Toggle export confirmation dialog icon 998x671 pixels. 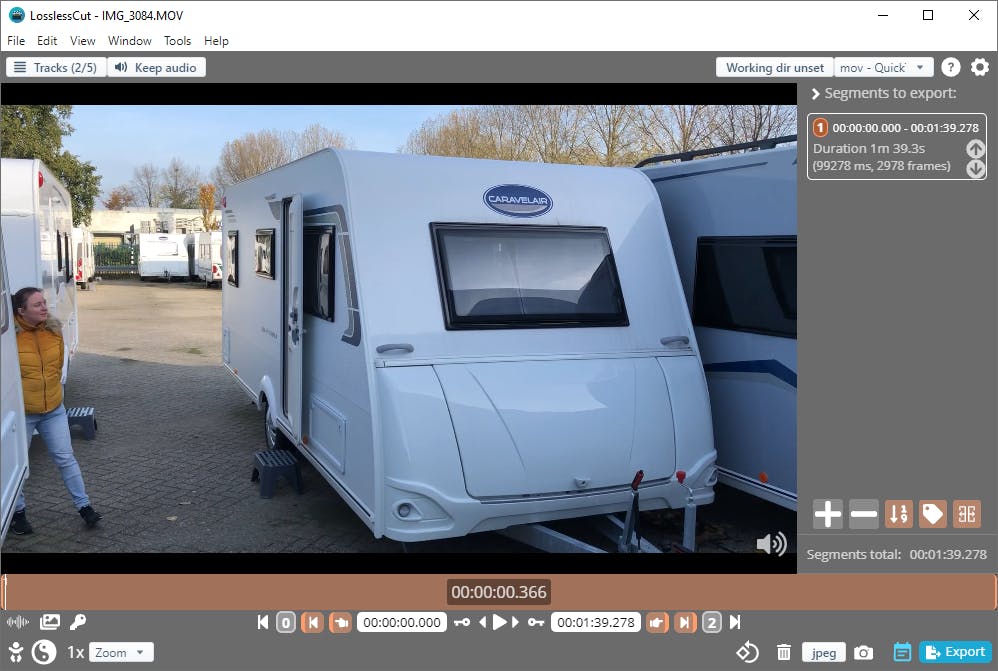pos(902,652)
